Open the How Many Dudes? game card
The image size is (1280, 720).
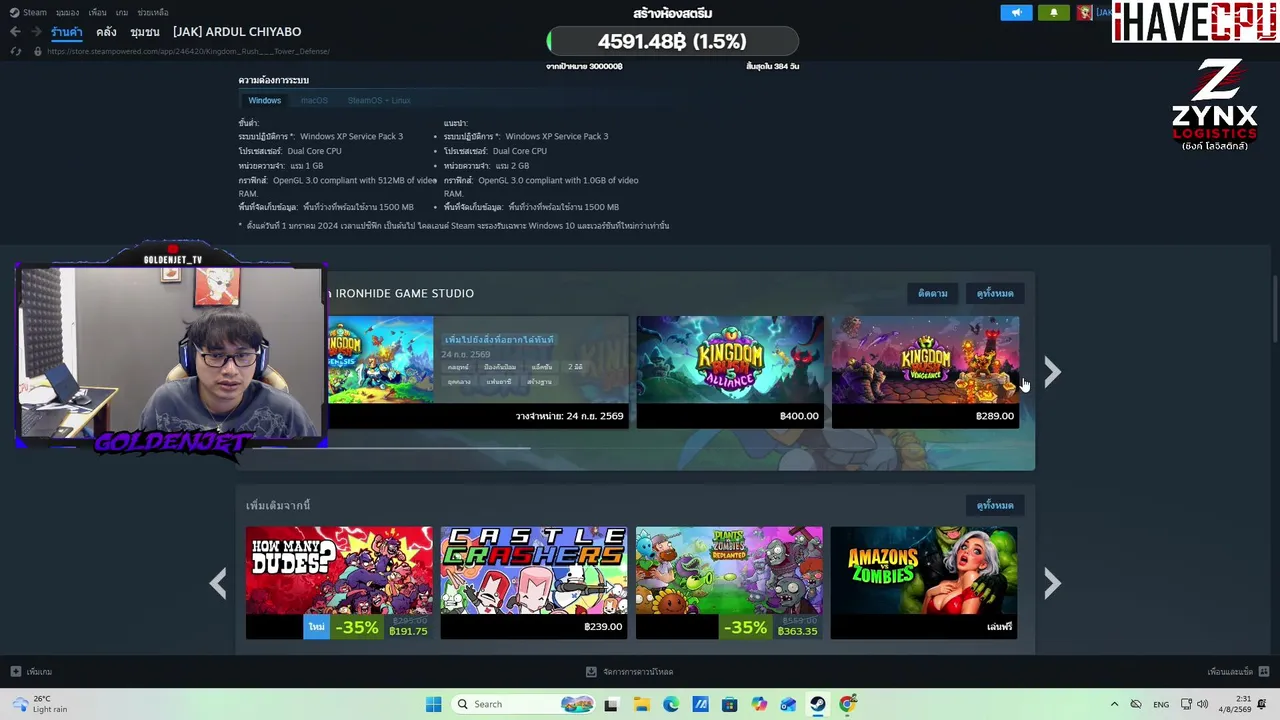pyautogui.click(x=339, y=583)
